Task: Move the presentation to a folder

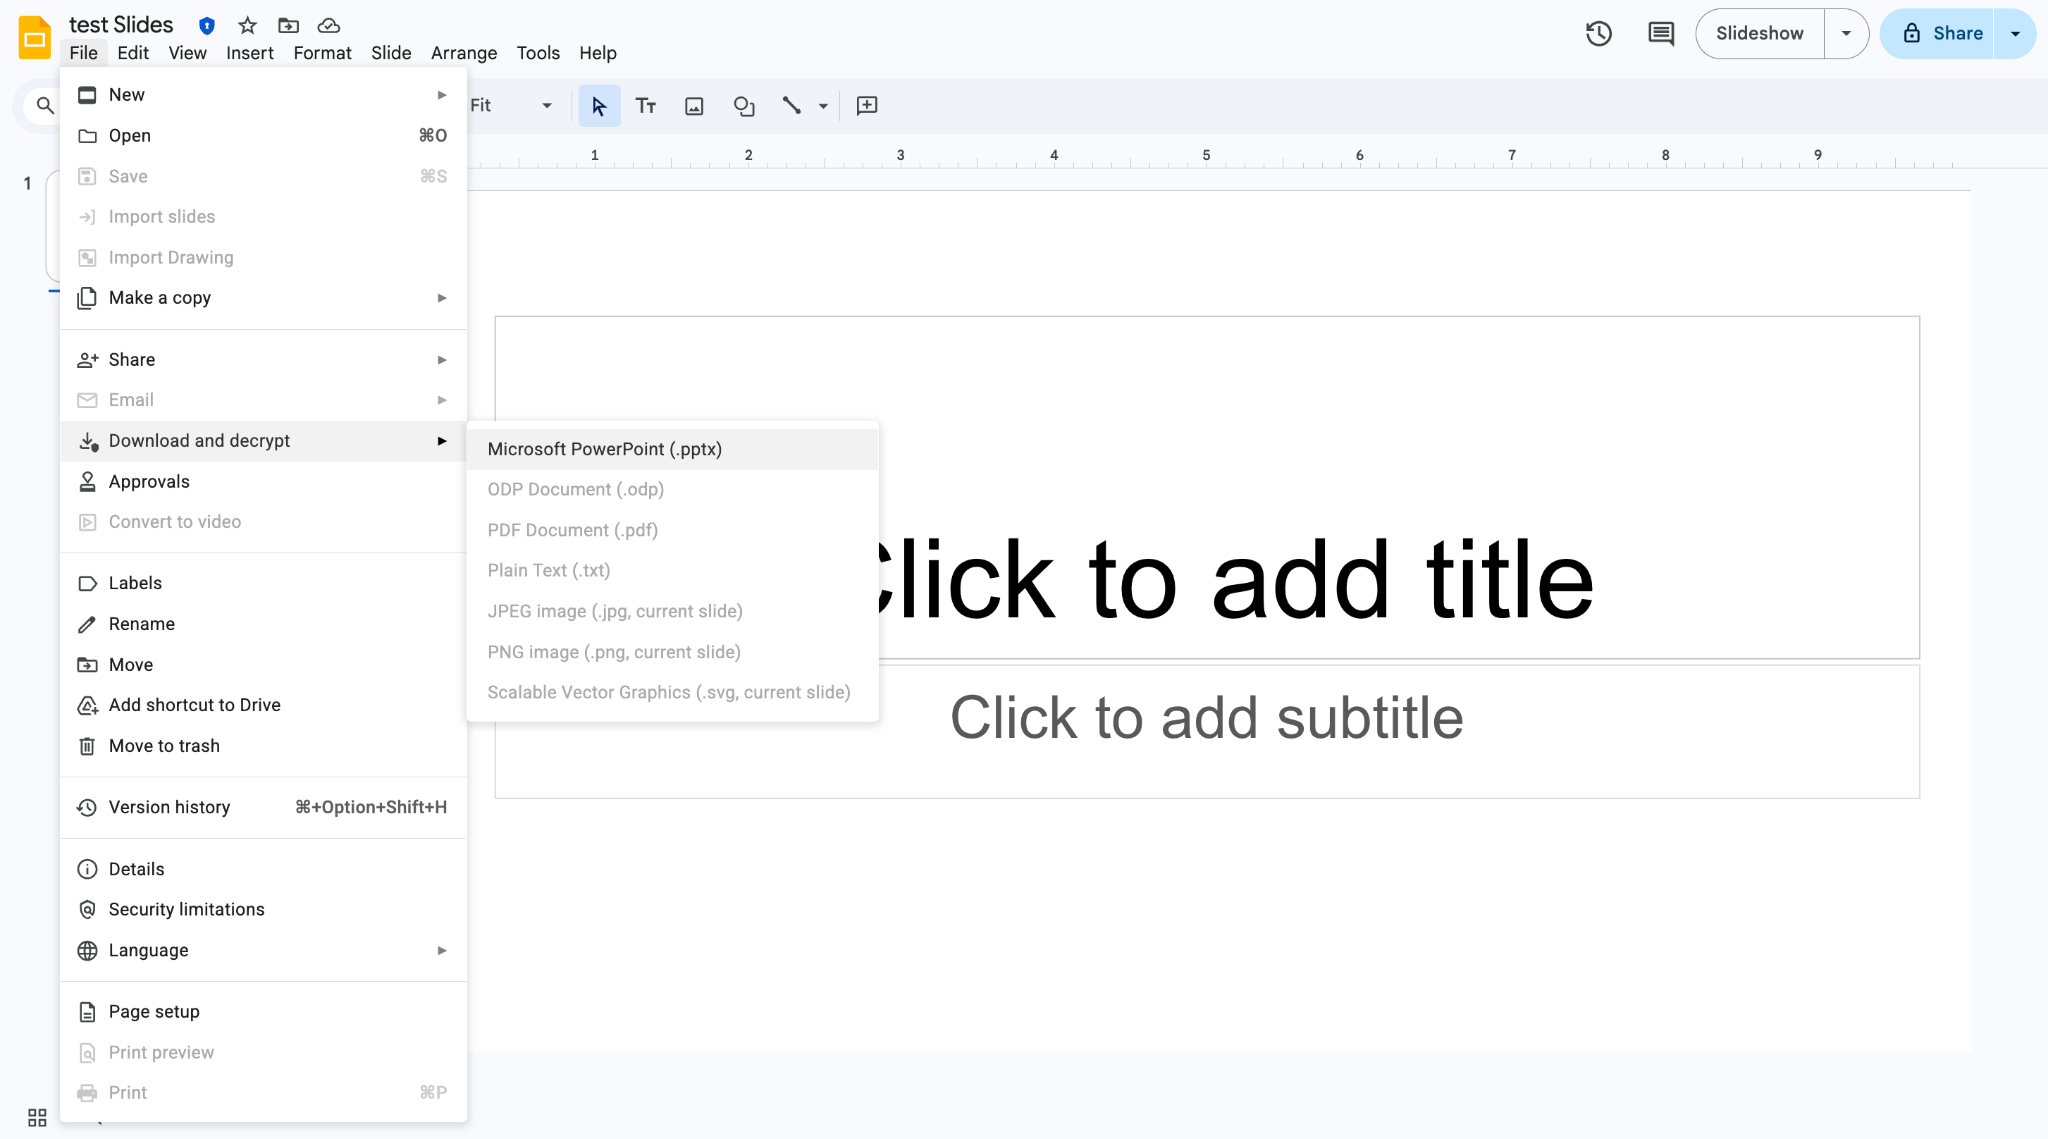Action: pyautogui.click(x=288, y=25)
